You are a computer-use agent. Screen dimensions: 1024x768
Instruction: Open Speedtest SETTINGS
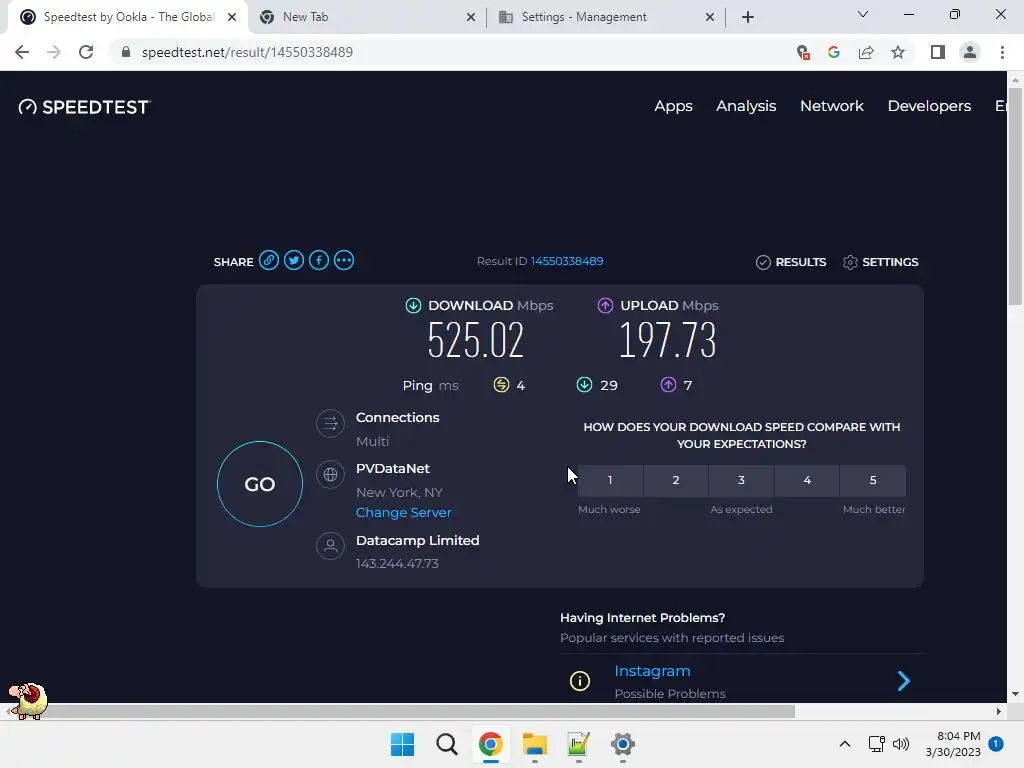(x=880, y=262)
